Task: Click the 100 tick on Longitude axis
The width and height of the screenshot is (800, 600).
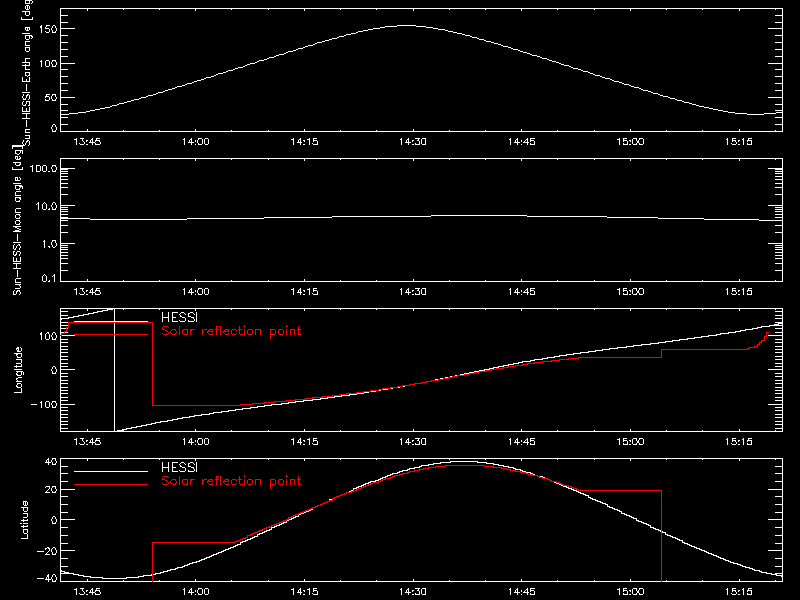Action: (49, 336)
